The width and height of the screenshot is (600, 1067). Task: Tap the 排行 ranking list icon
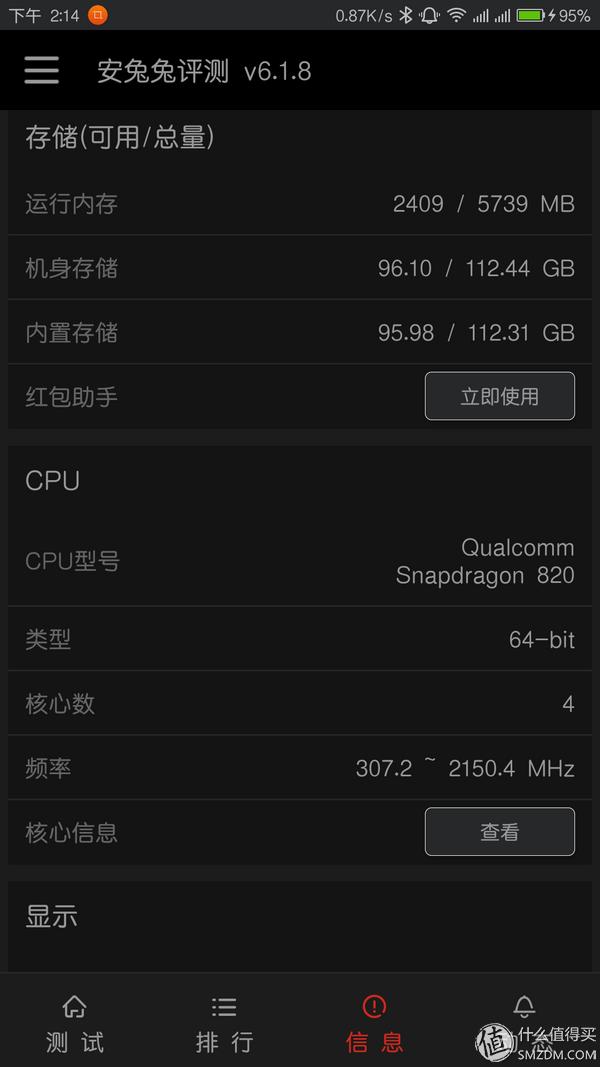click(224, 1007)
